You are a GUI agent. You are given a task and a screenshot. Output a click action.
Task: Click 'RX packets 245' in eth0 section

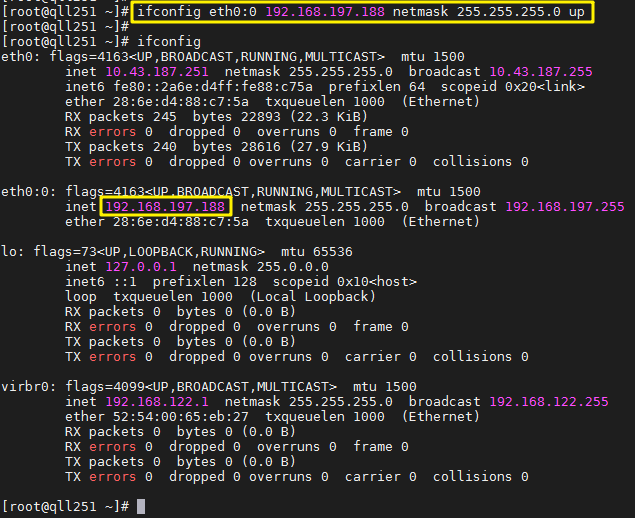(121, 117)
